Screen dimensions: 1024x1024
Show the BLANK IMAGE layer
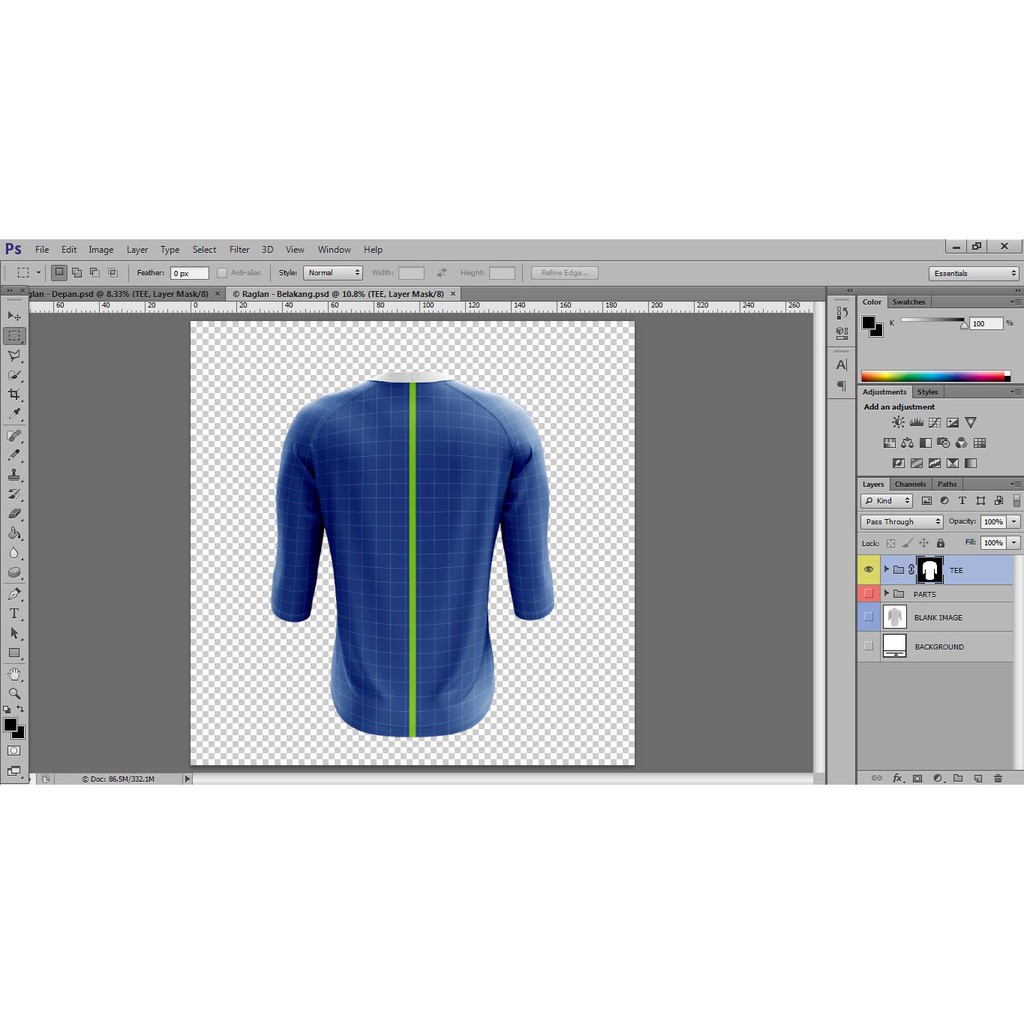point(868,617)
